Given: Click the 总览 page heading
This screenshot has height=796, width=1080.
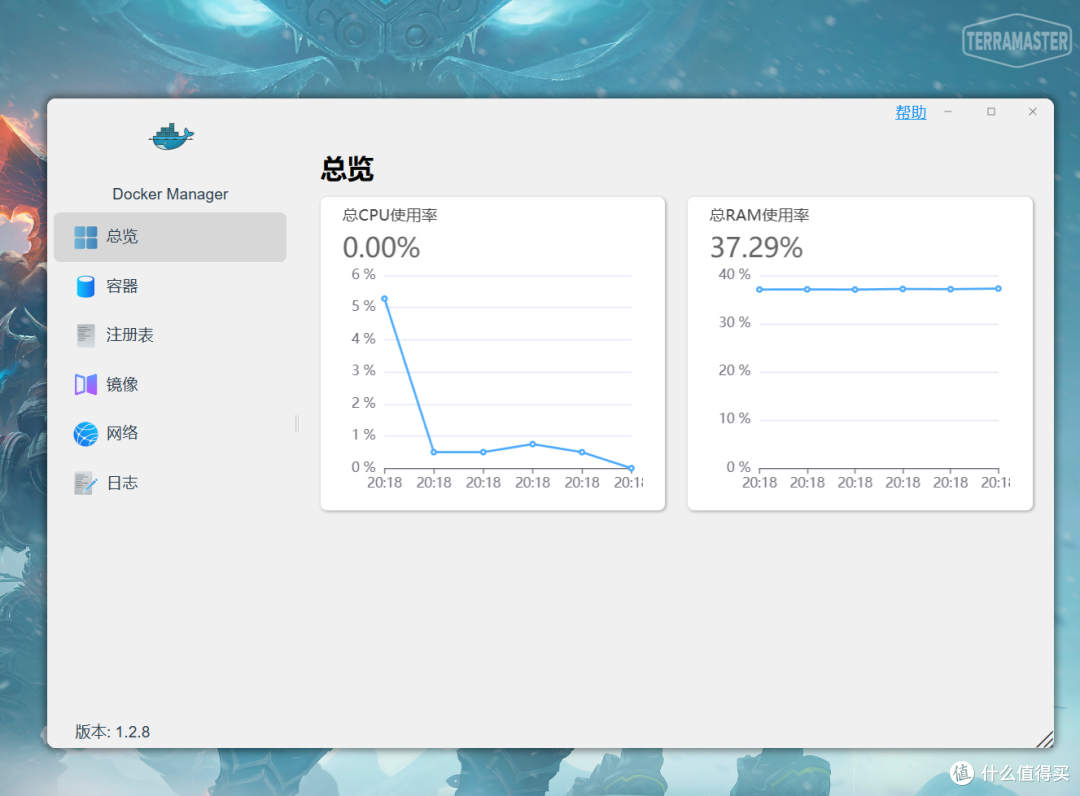Looking at the screenshot, I should pyautogui.click(x=347, y=169).
